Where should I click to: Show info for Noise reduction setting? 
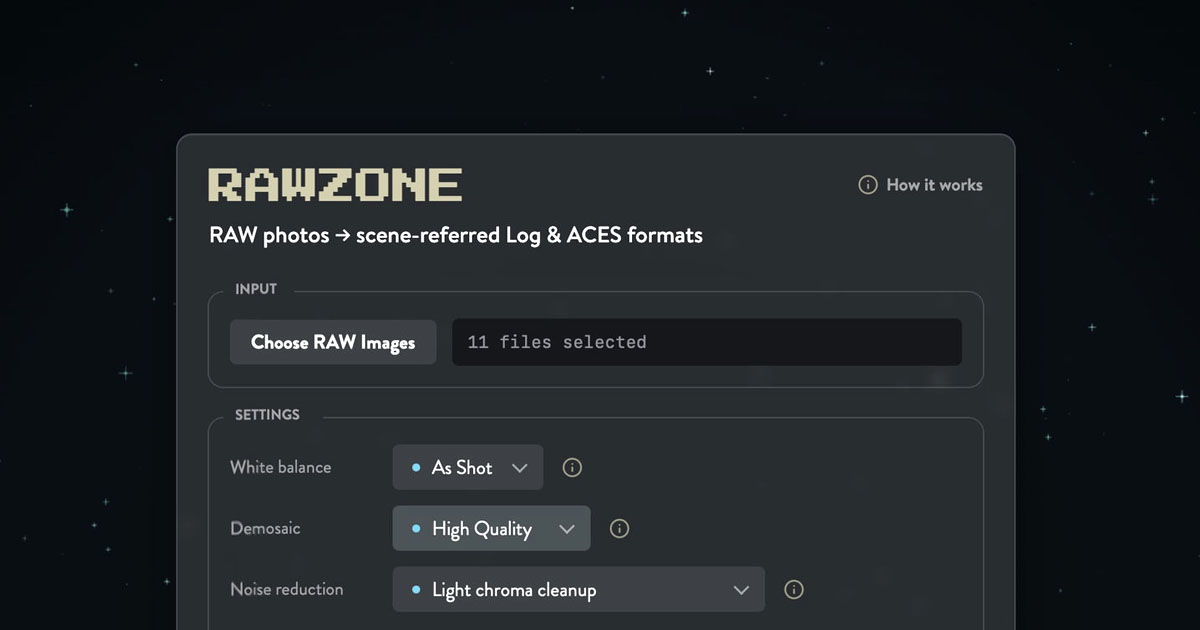(794, 589)
